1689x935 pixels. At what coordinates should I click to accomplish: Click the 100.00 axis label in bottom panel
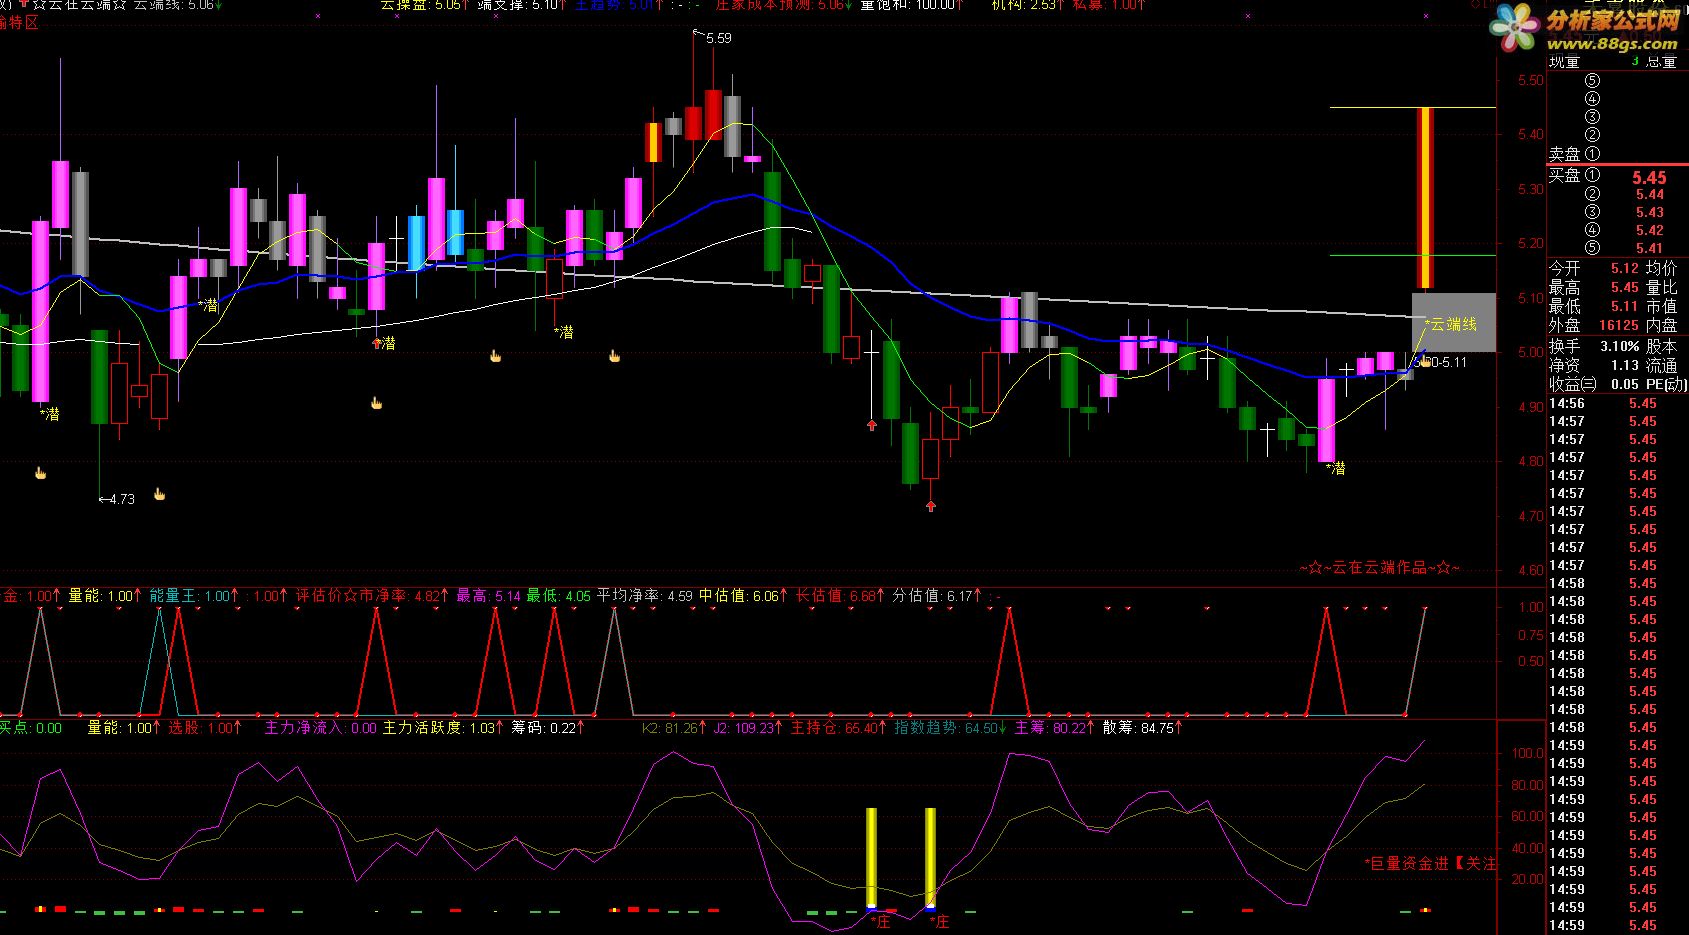(x=1527, y=753)
